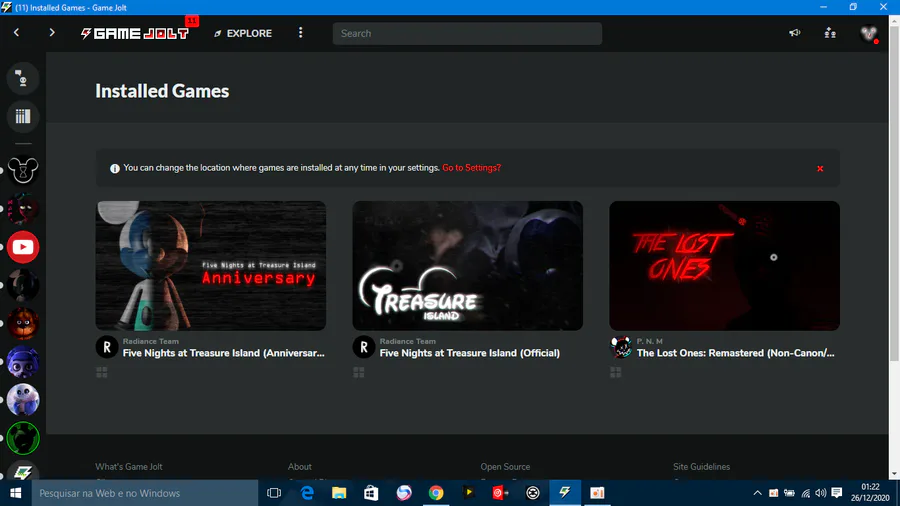Open the friends list icon
900x506 pixels.
(830, 33)
